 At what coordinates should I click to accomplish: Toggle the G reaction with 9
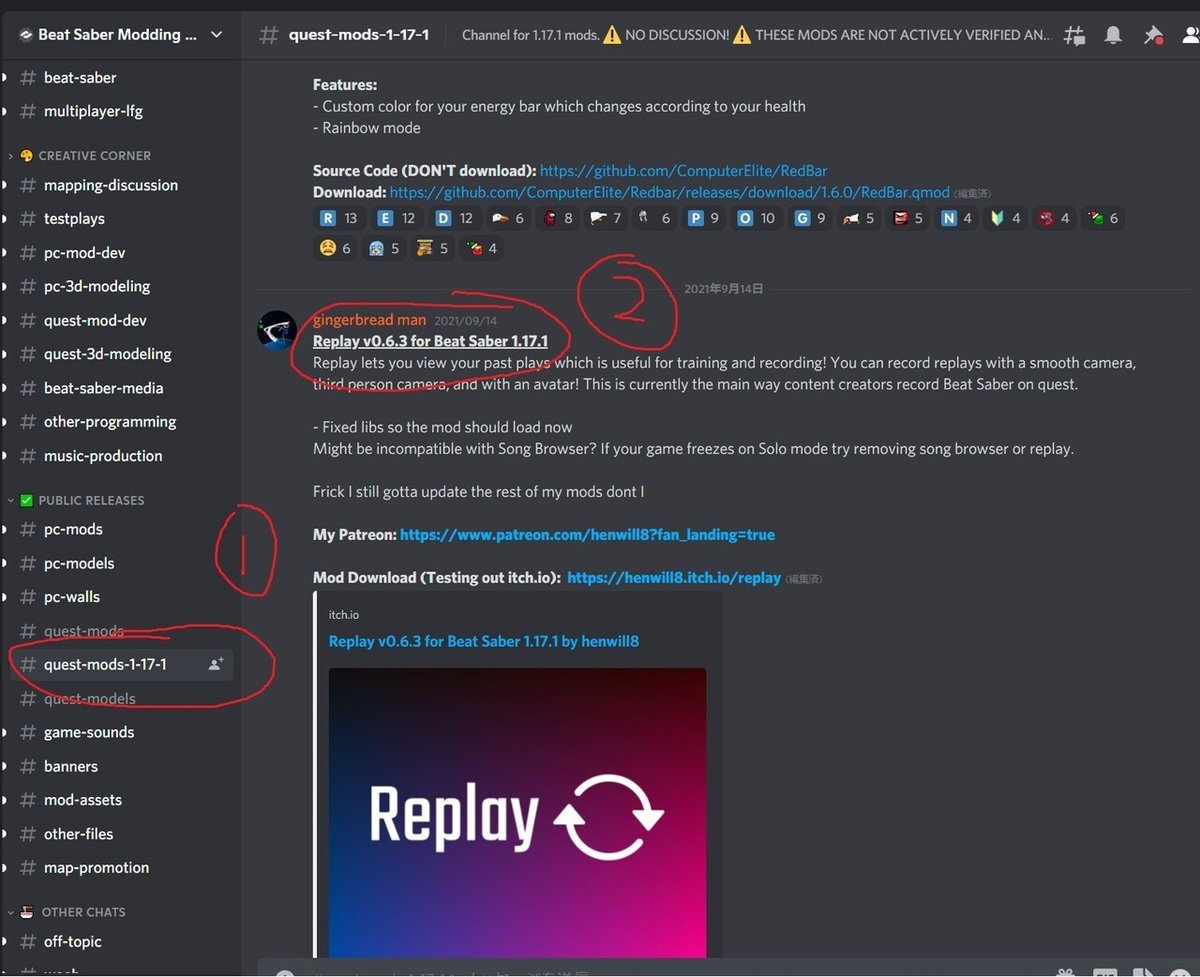[811, 218]
